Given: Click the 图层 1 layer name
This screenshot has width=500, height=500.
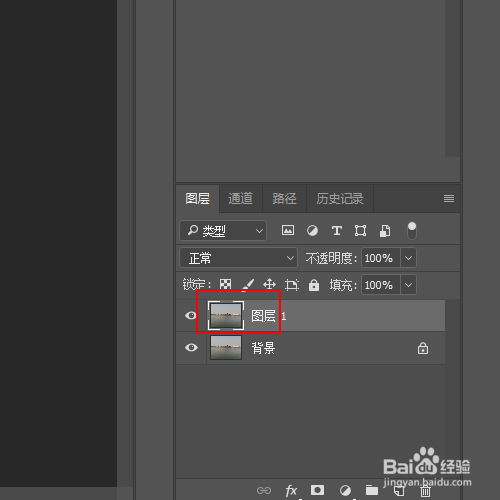Looking at the screenshot, I should (268, 316).
